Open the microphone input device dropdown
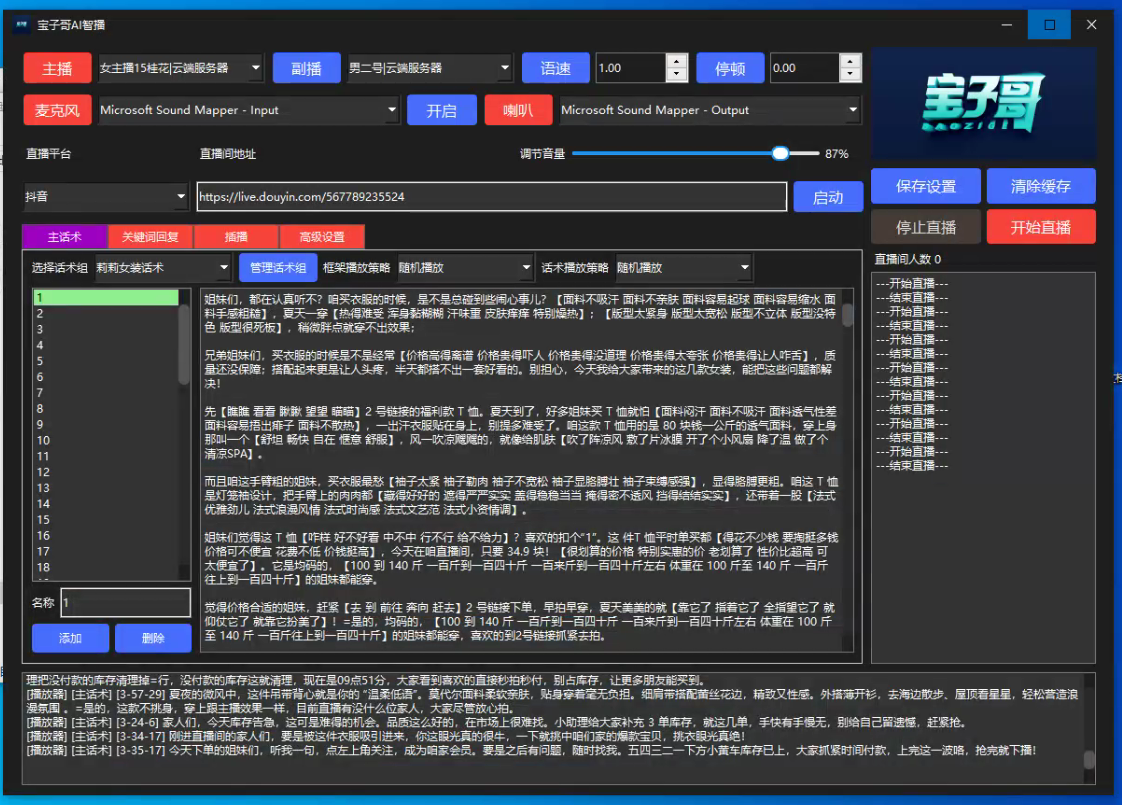 pos(248,110)
